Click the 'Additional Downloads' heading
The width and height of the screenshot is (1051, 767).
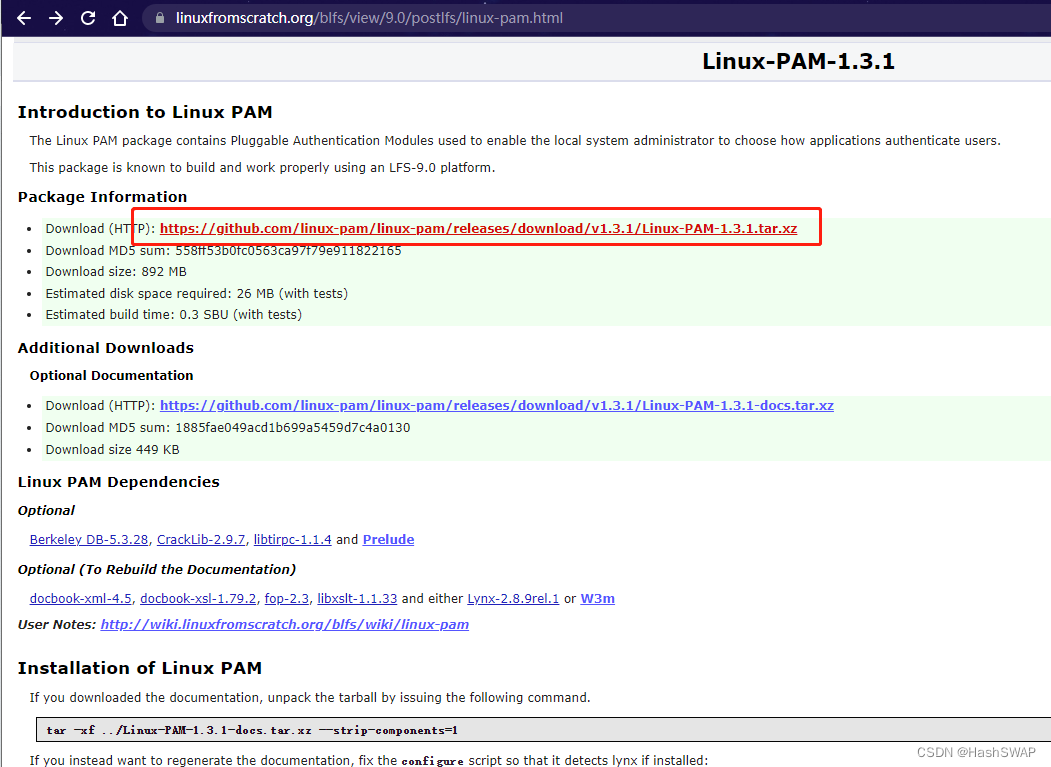106,348
